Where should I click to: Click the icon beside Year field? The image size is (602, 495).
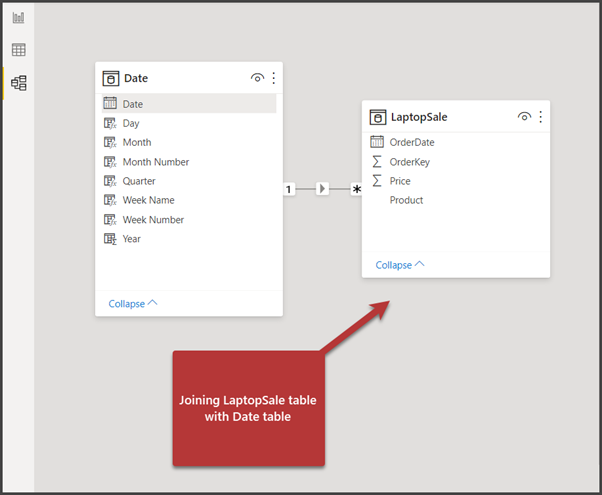coord(110,239)
